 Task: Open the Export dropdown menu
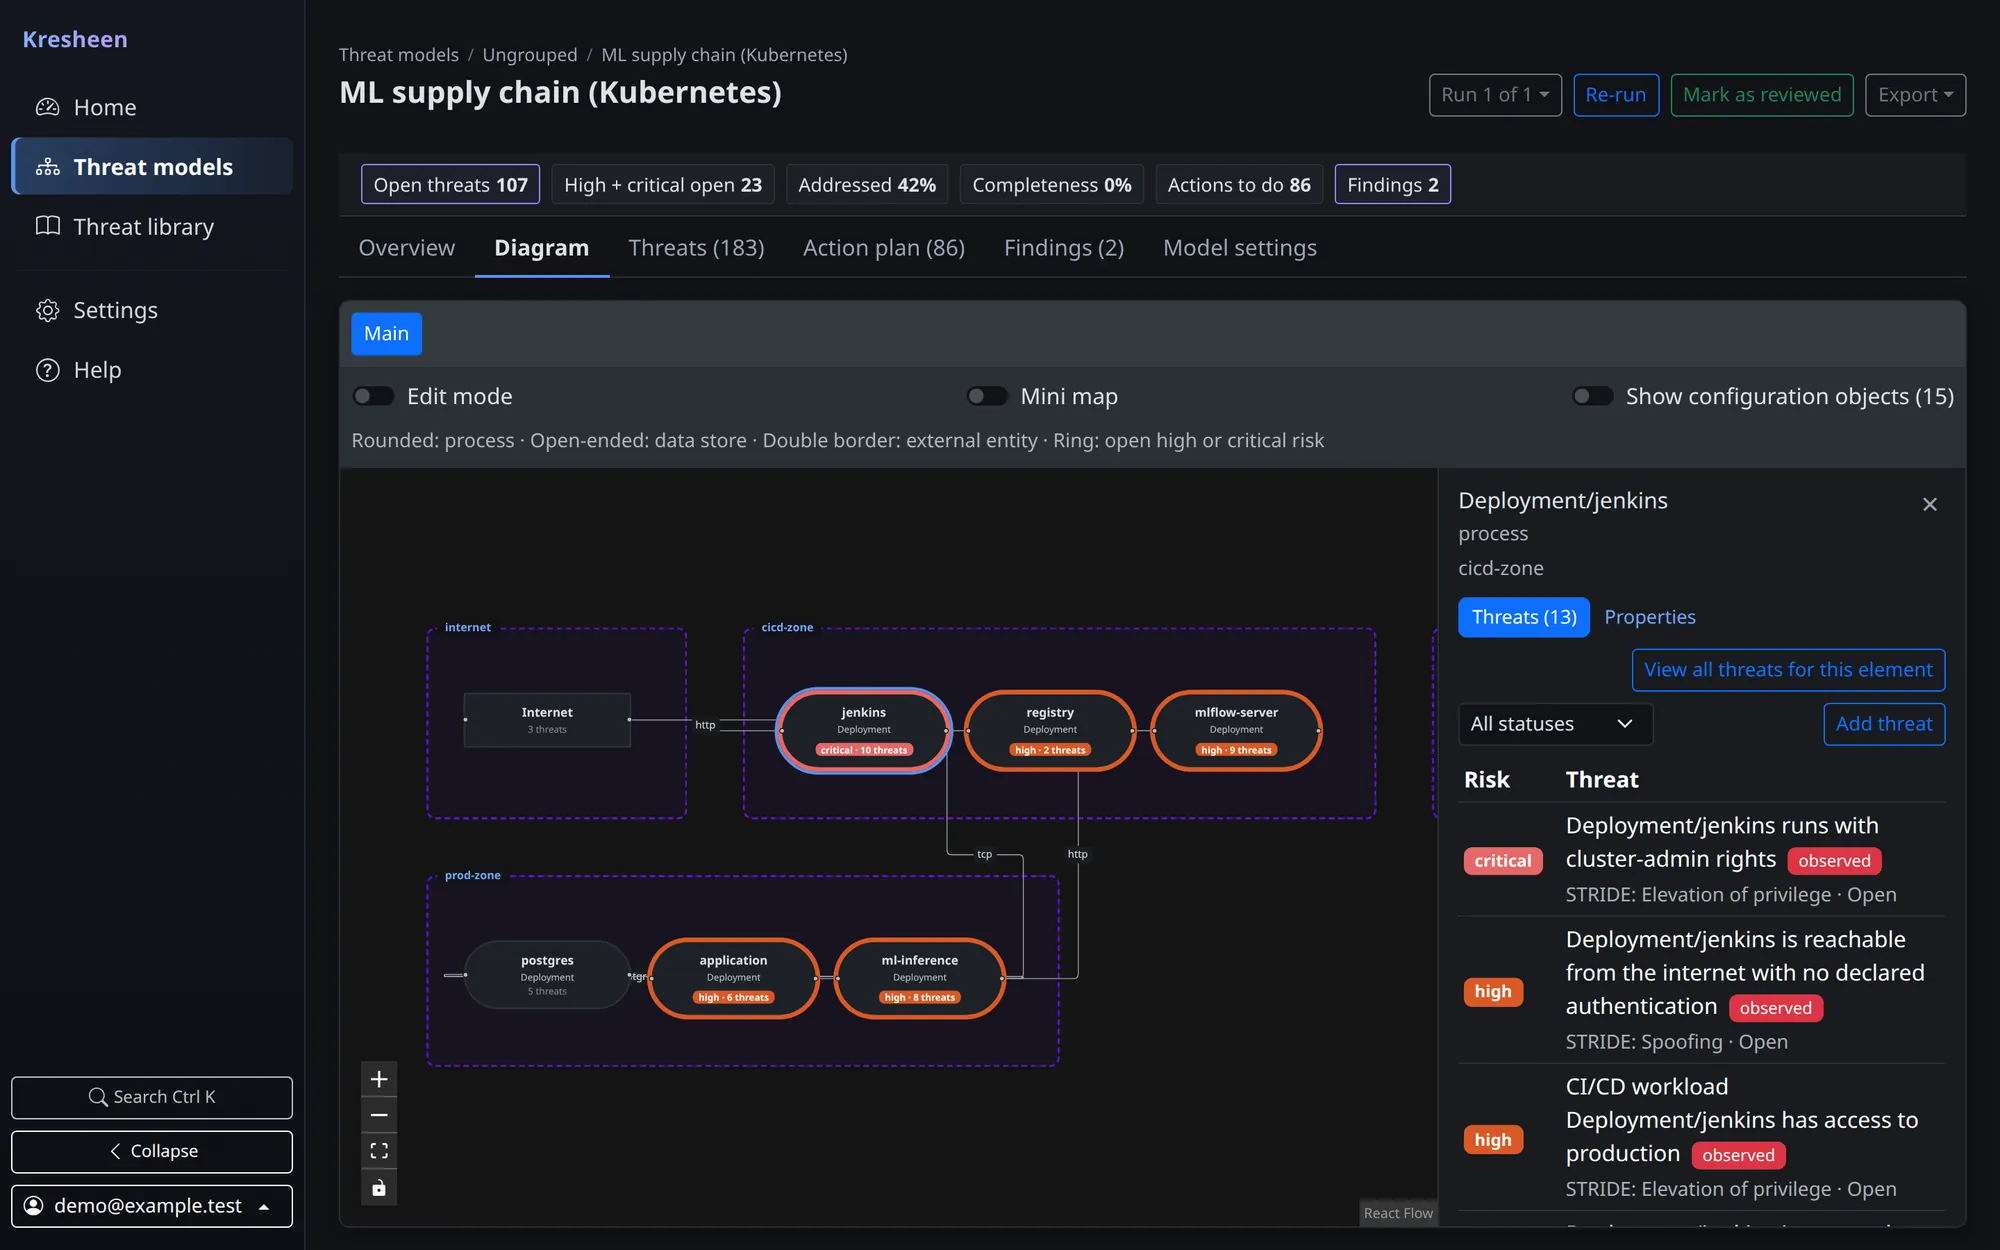pyautogui.click(x=1915, y=95)
